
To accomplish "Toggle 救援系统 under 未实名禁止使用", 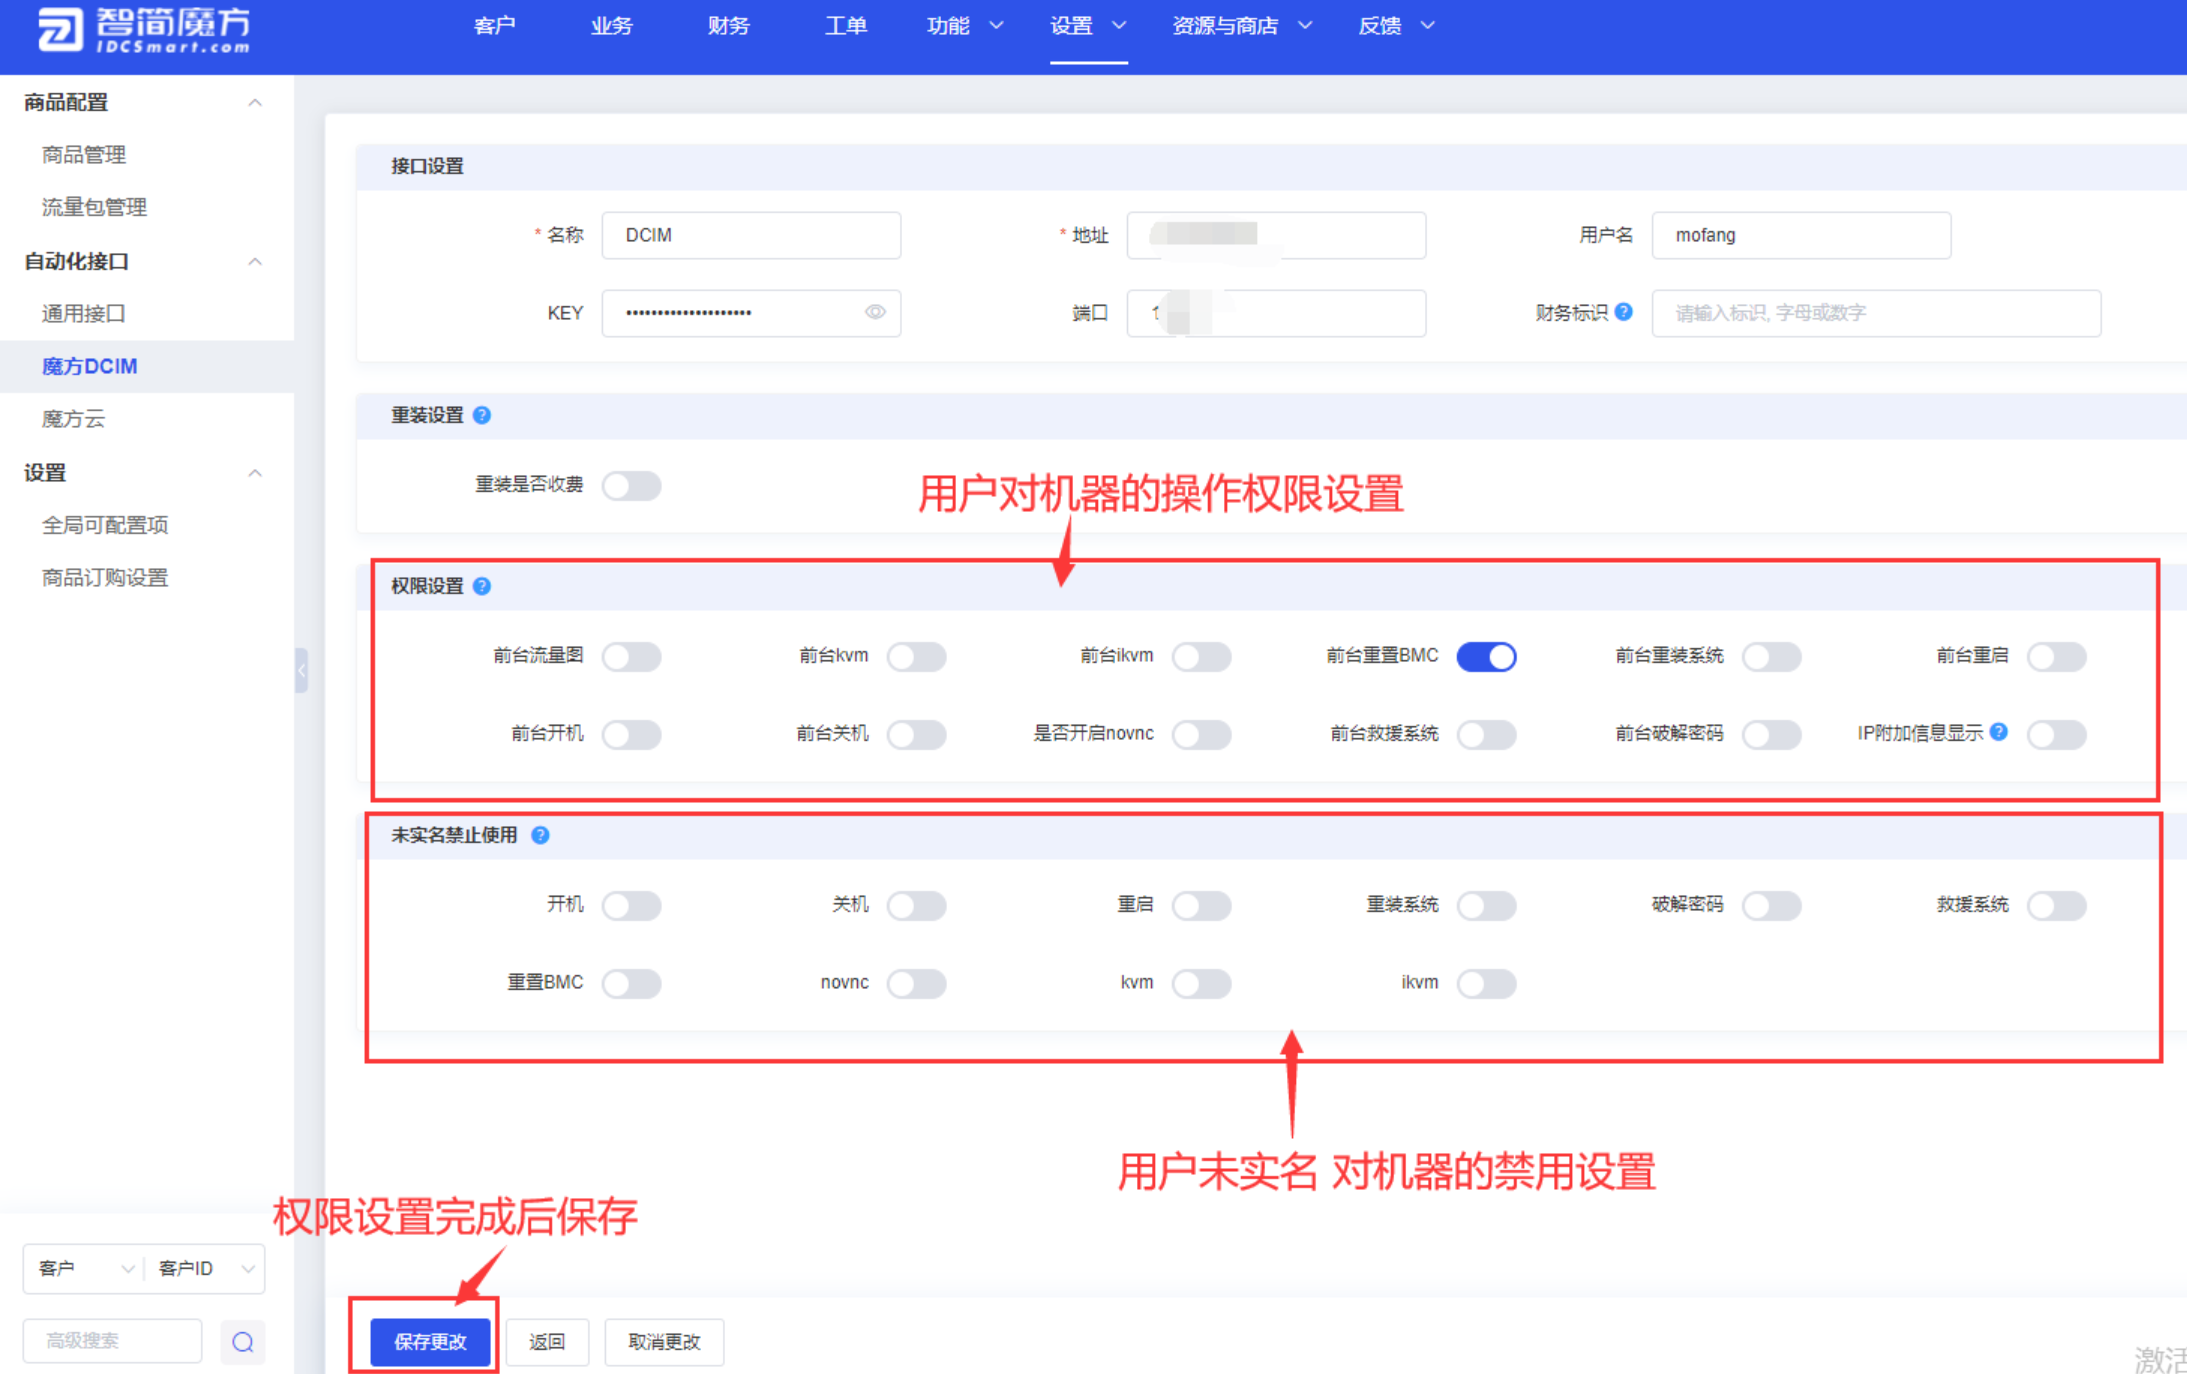I will click(2056, 906).
